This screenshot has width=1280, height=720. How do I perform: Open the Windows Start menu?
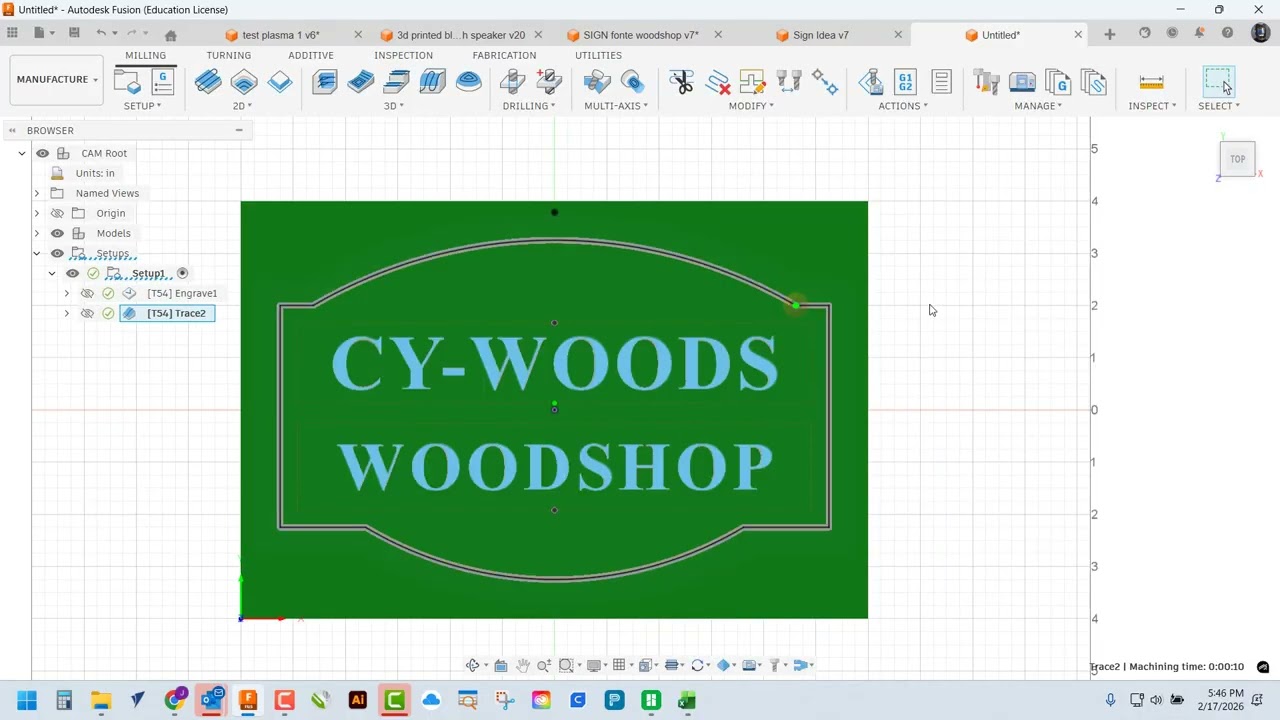click(x=27, y=700)
